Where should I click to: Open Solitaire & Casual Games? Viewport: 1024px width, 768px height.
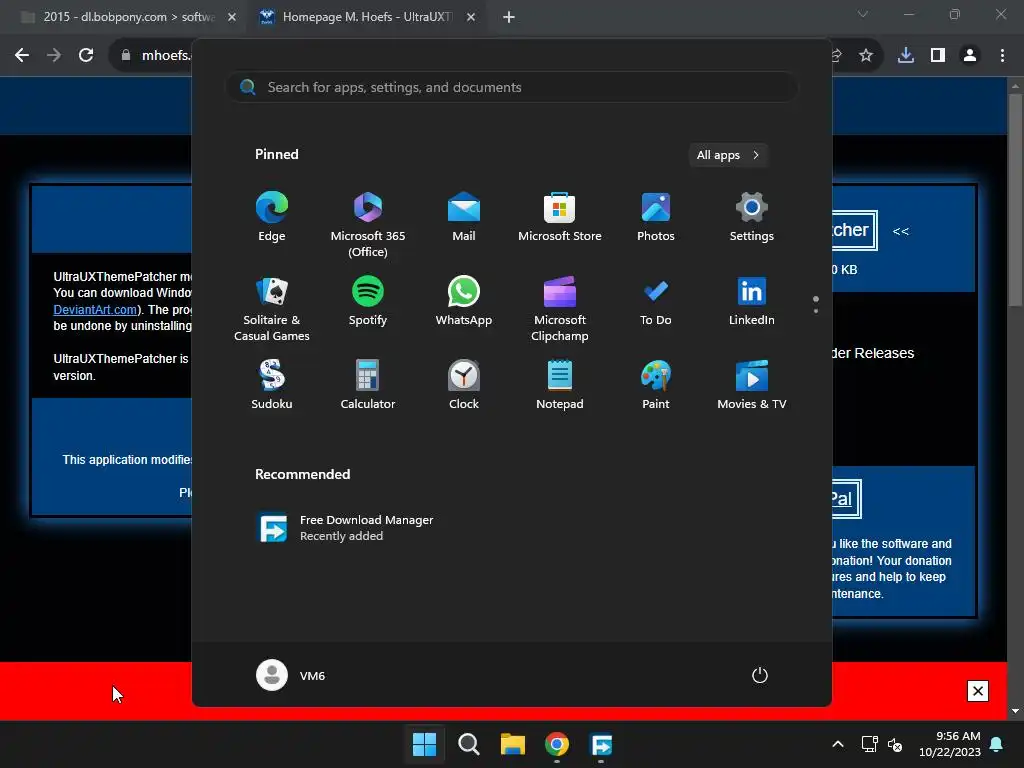272,309
